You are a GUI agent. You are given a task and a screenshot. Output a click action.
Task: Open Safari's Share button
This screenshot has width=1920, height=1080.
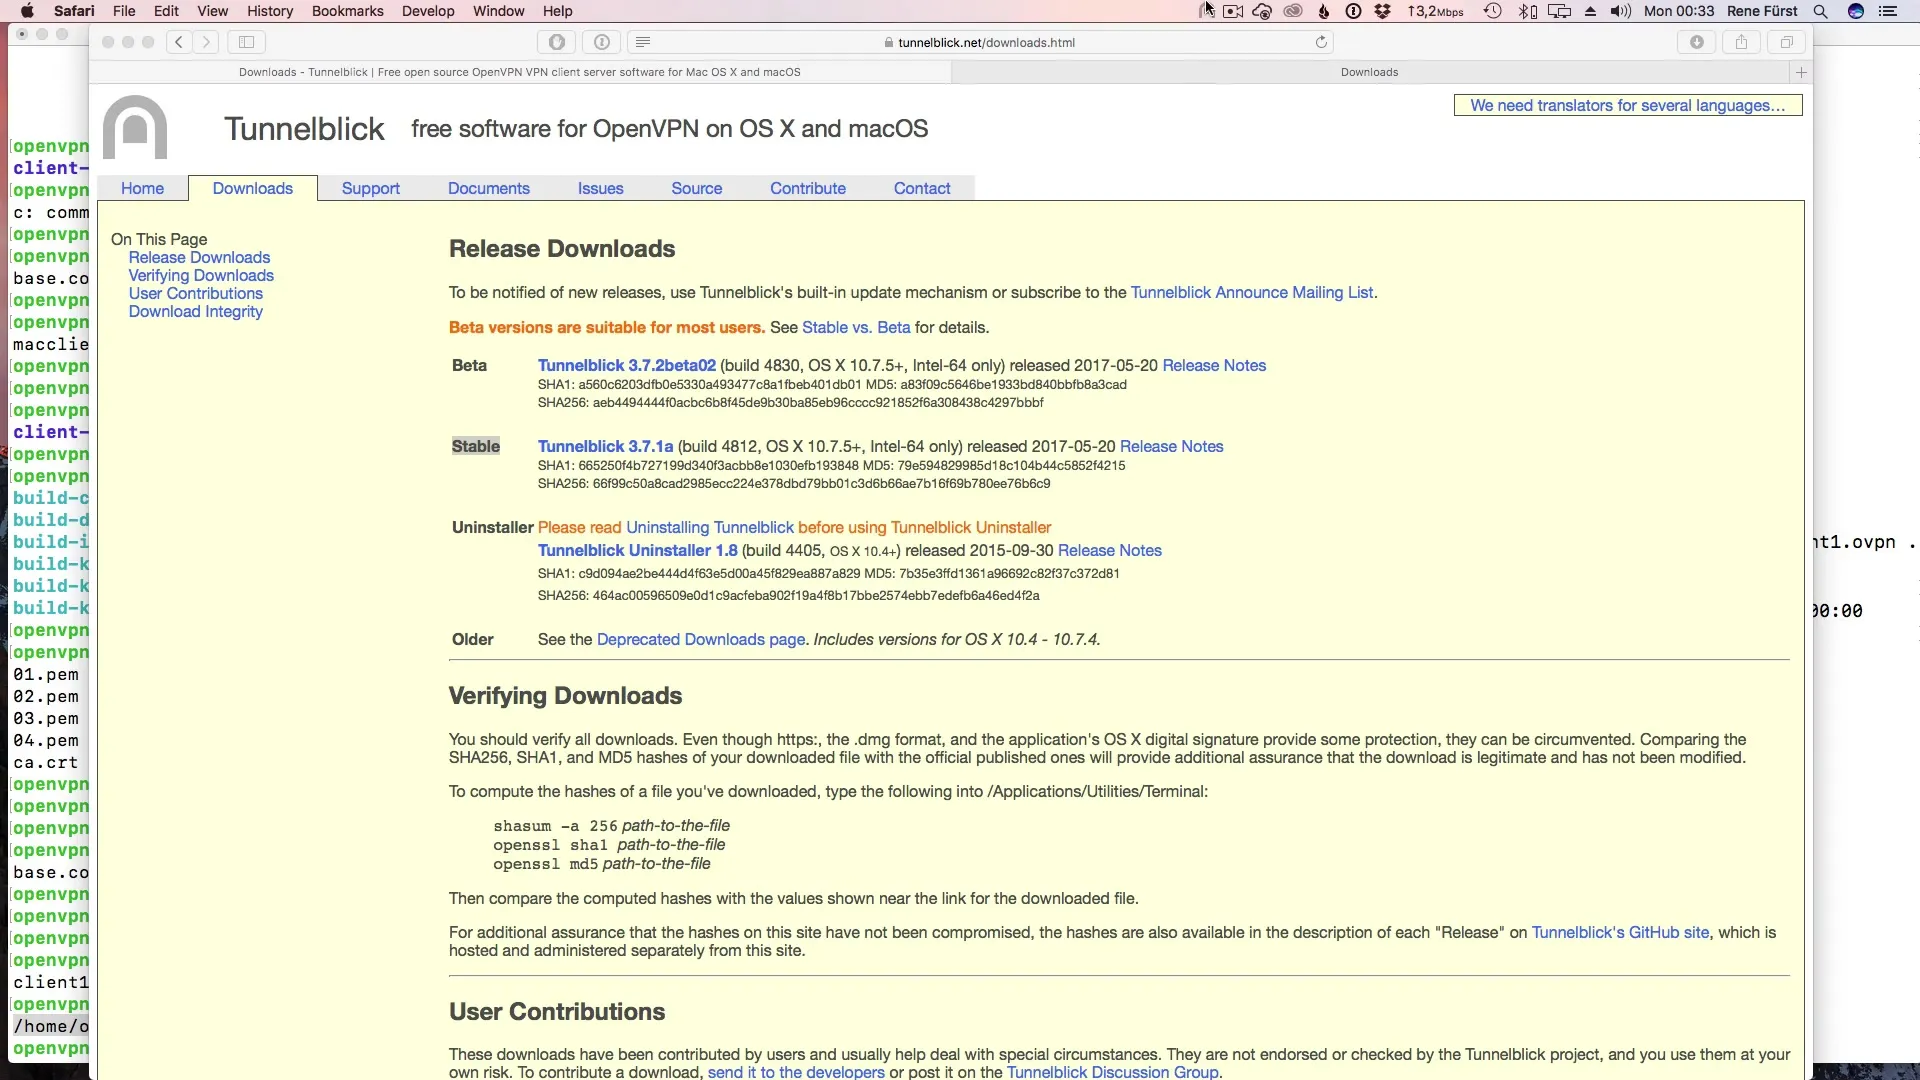pos(1742,42)
